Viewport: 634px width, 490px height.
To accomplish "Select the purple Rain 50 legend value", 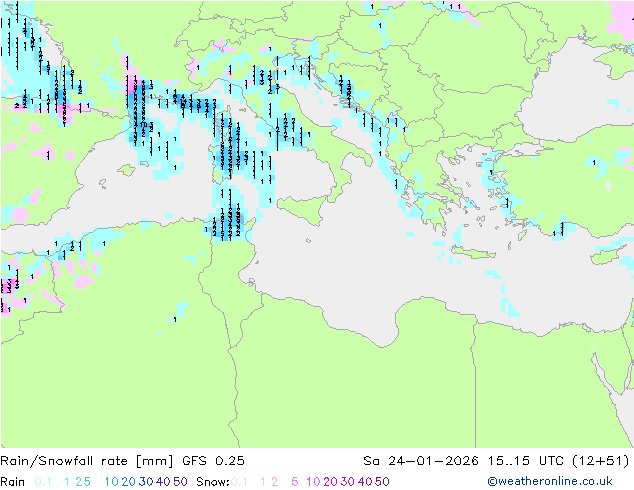I will pyautogui.click(x=180, y=482).
